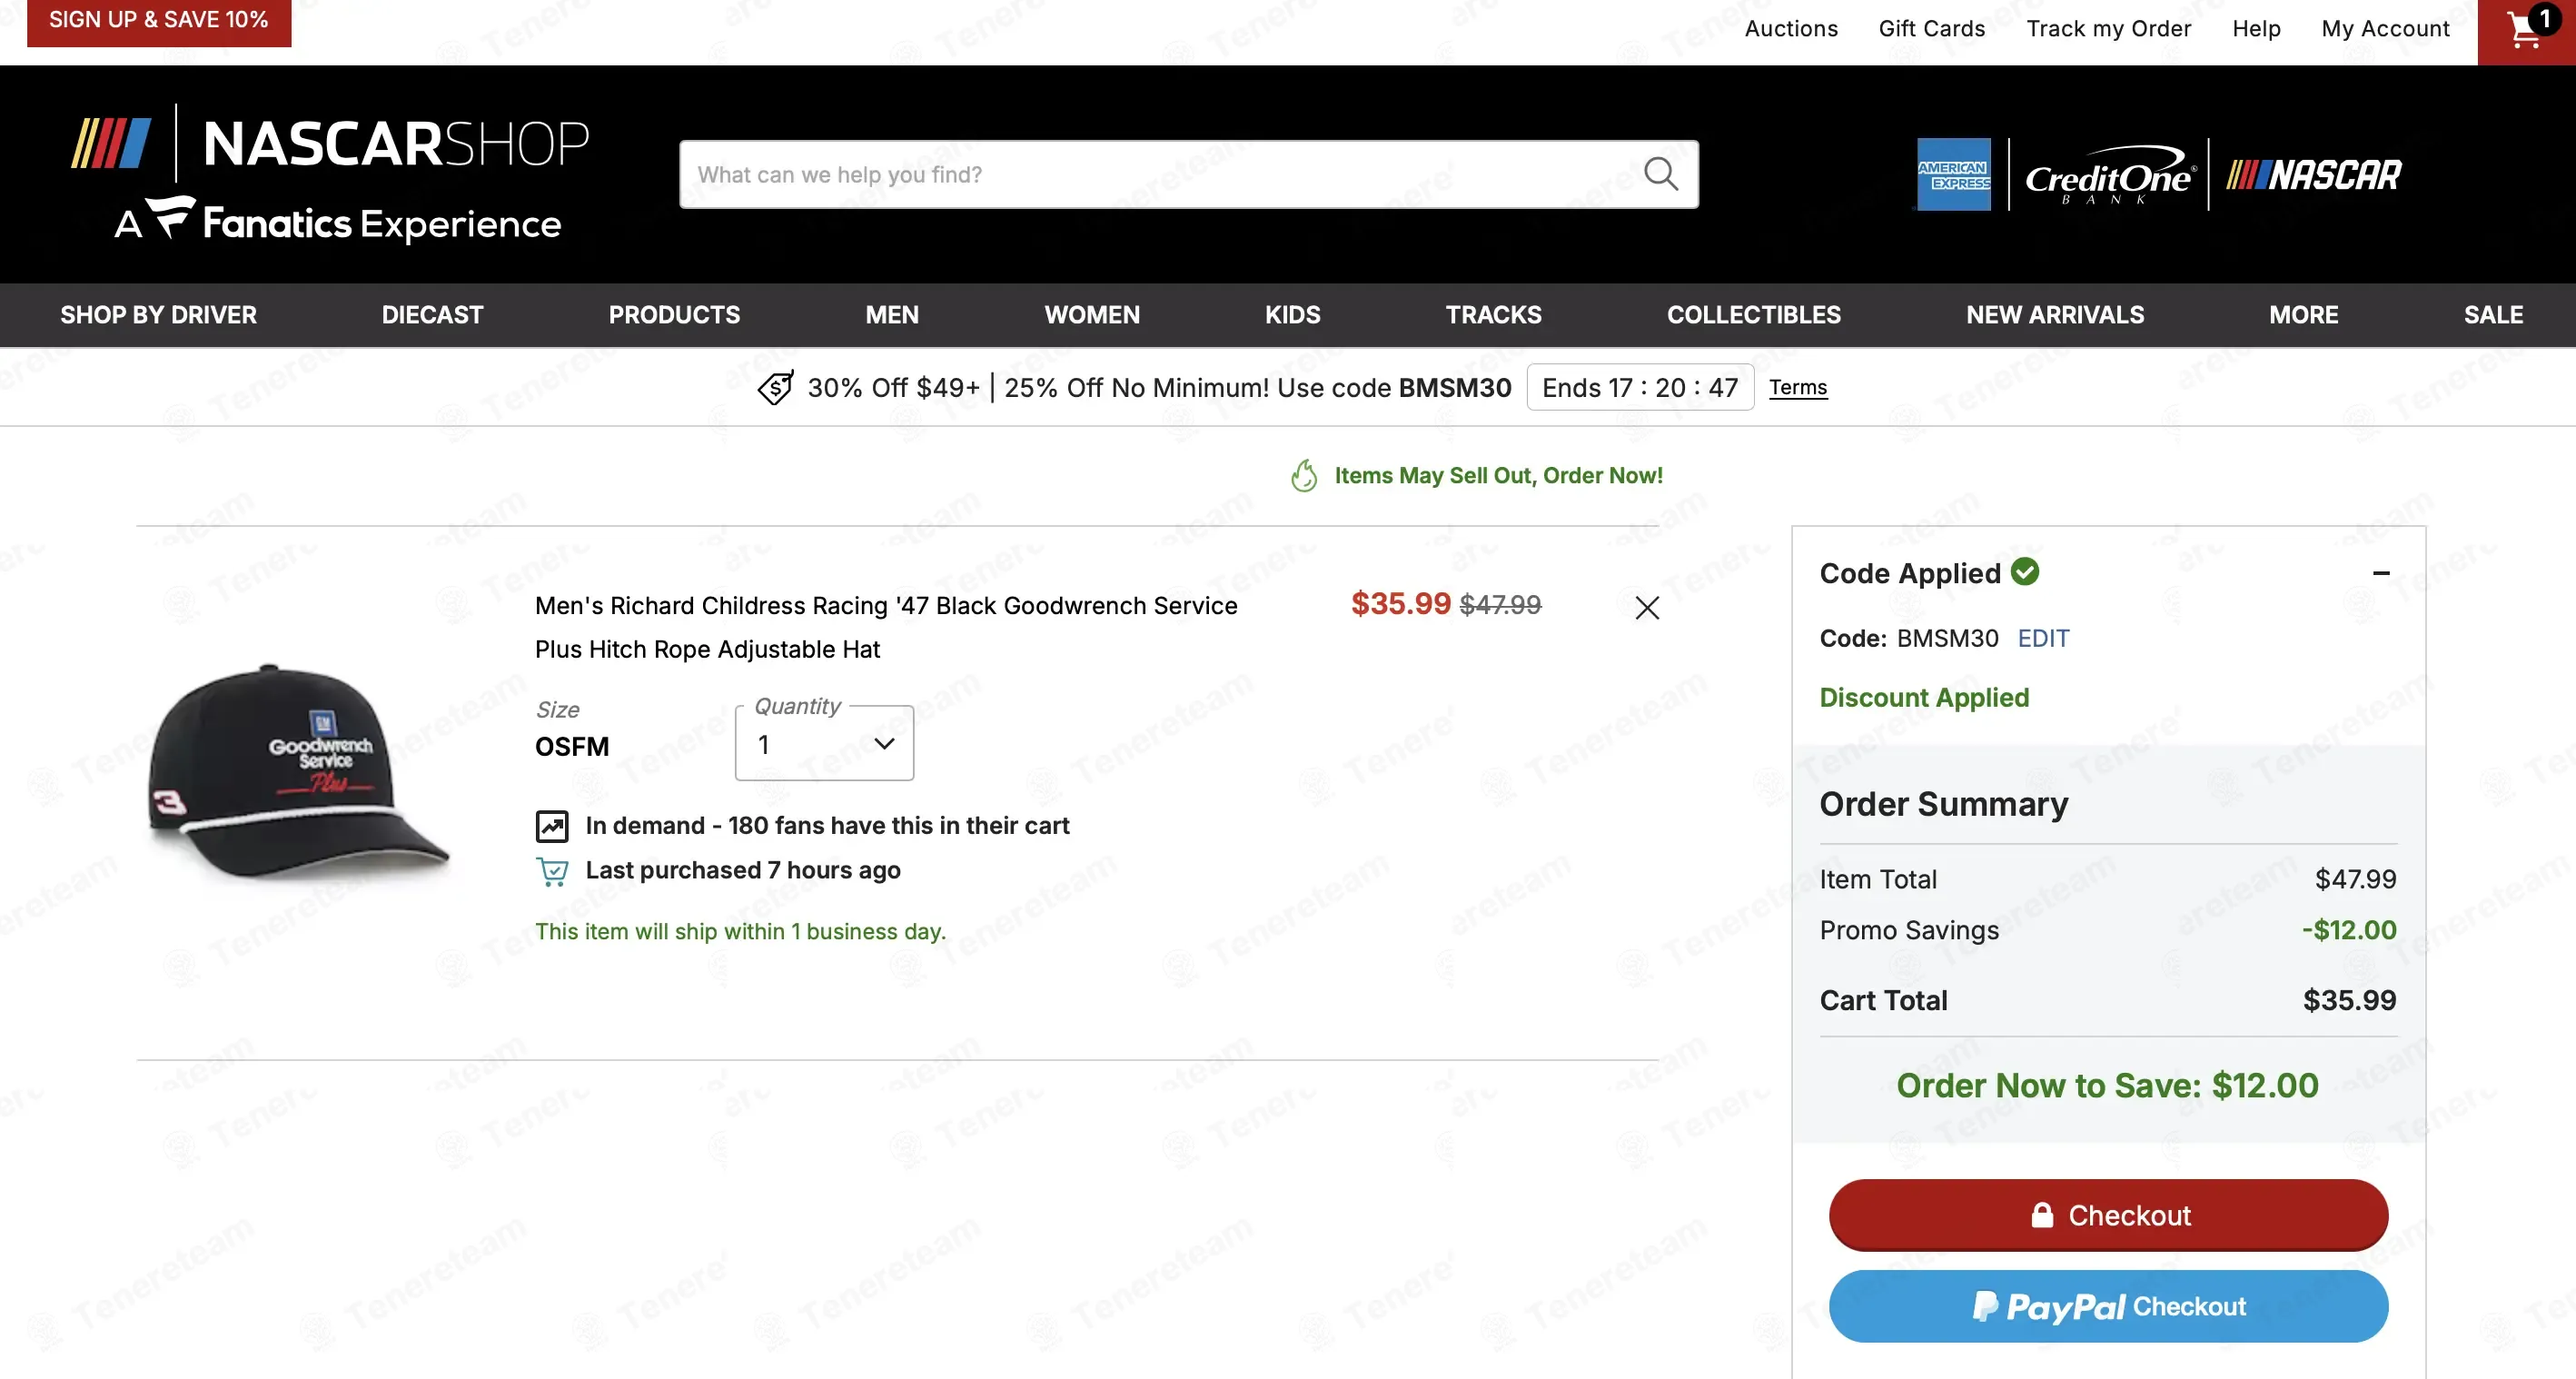Click the last purchased cart icon
2576x1379 pixels.
point(552,871)
